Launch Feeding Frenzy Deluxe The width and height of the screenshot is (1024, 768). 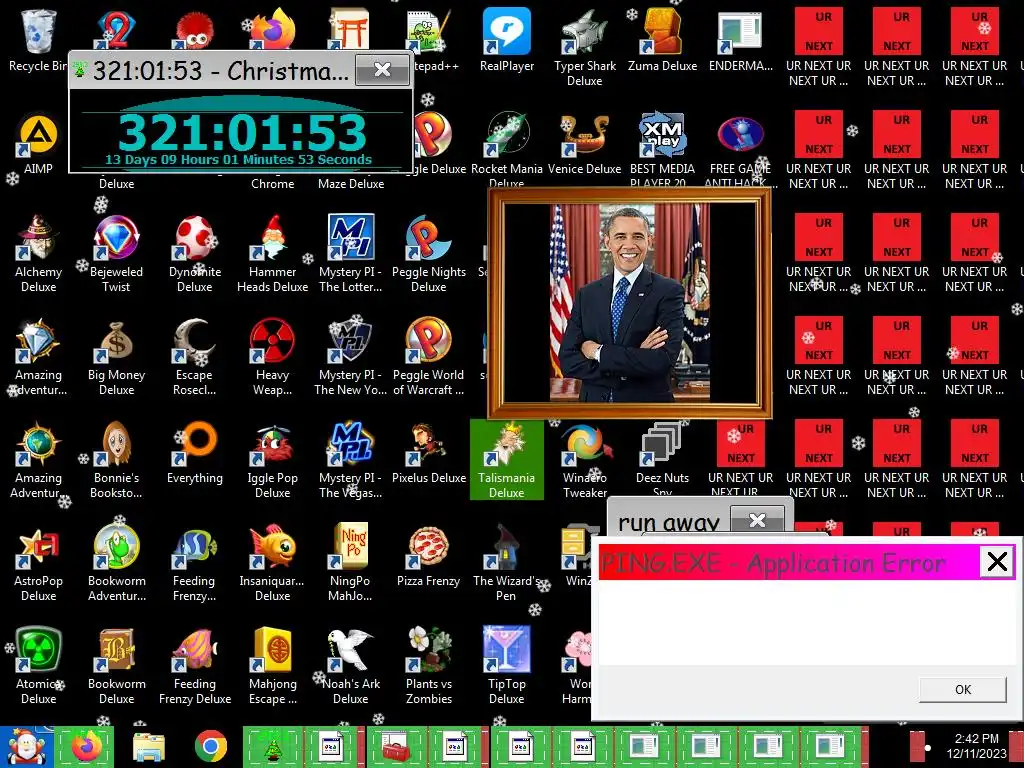(195, 665)
